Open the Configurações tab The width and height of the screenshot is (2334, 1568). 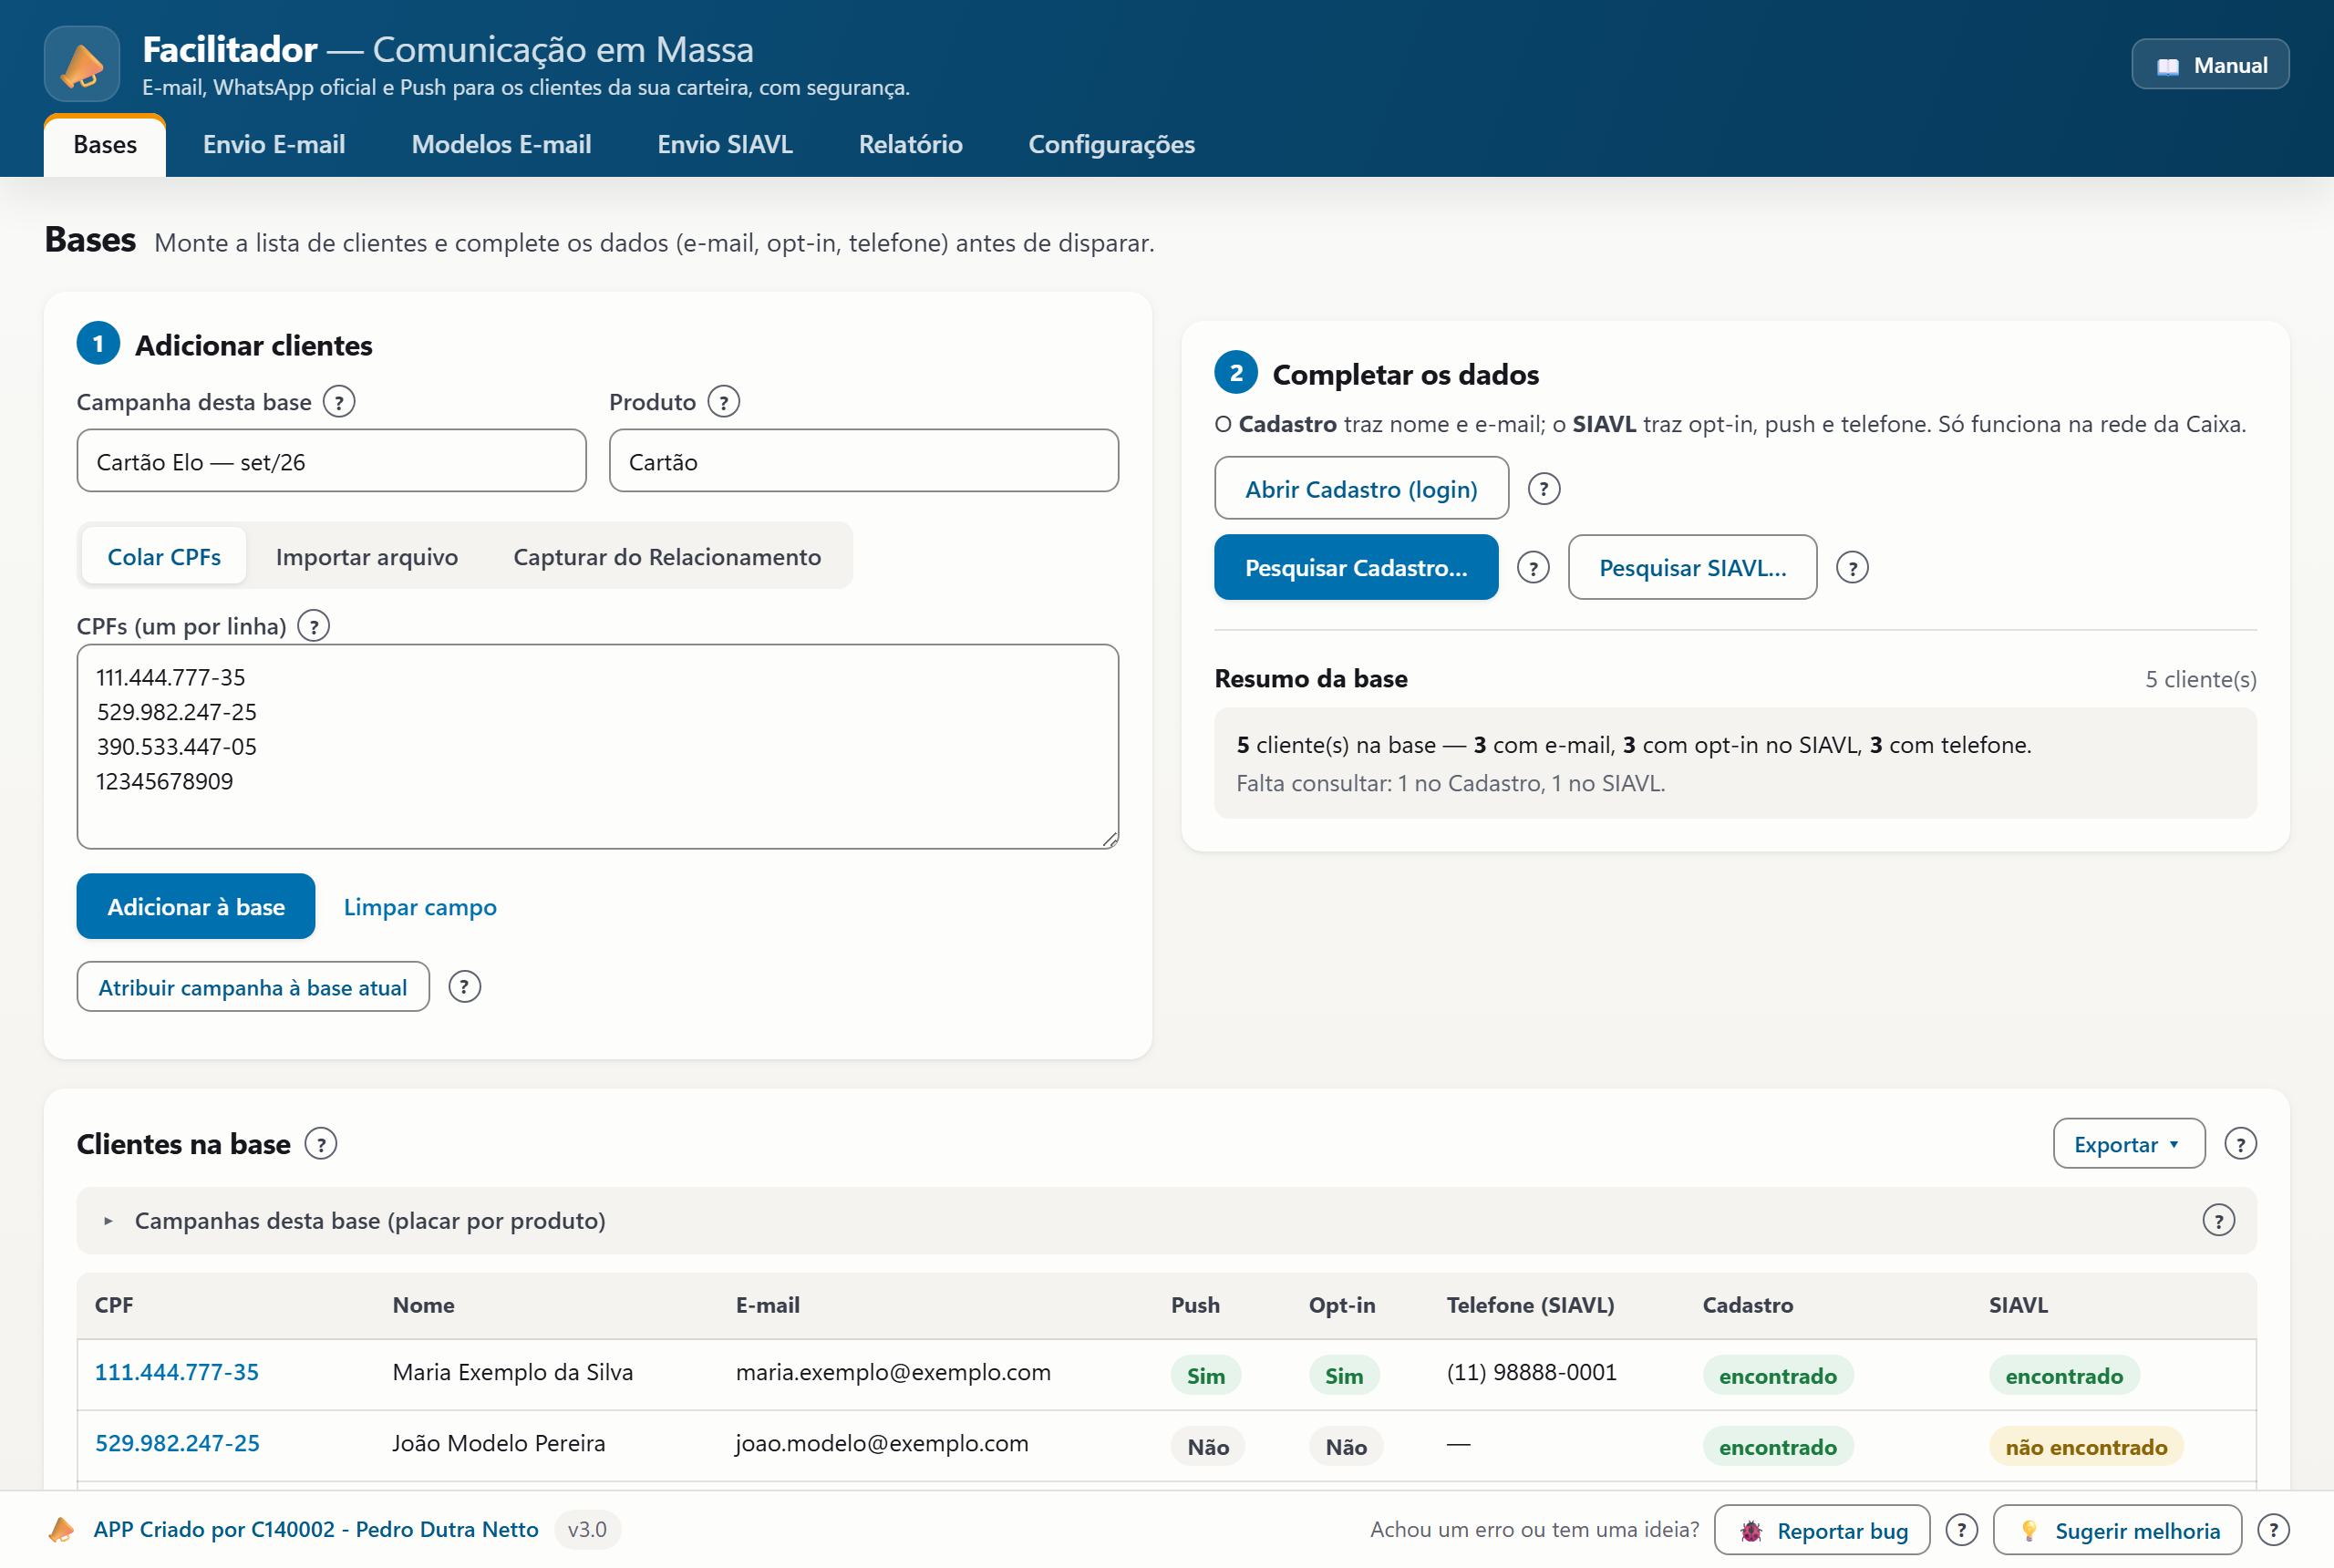click(1111, 145)
